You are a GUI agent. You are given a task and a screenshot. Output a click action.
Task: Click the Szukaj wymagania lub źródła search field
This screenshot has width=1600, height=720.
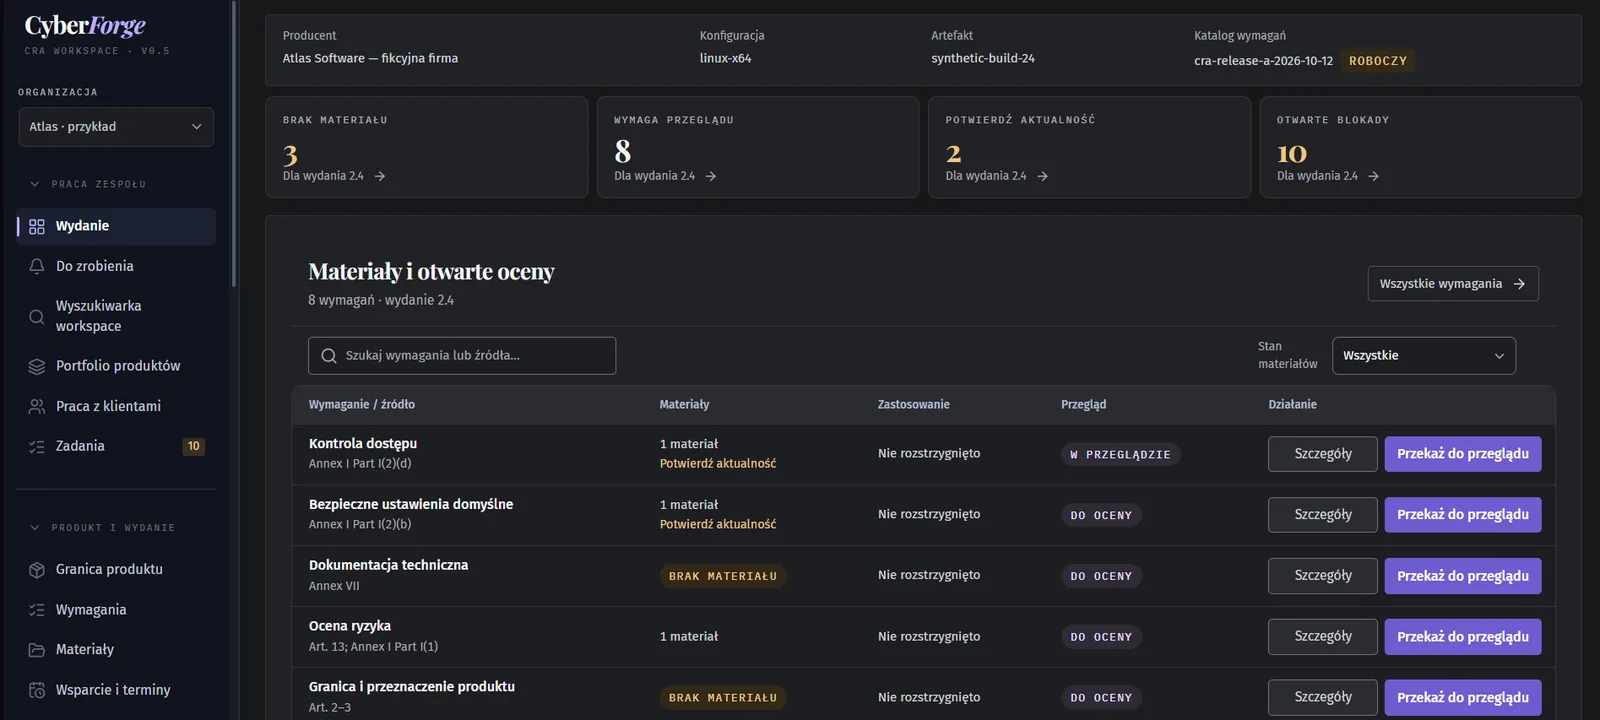462,356
